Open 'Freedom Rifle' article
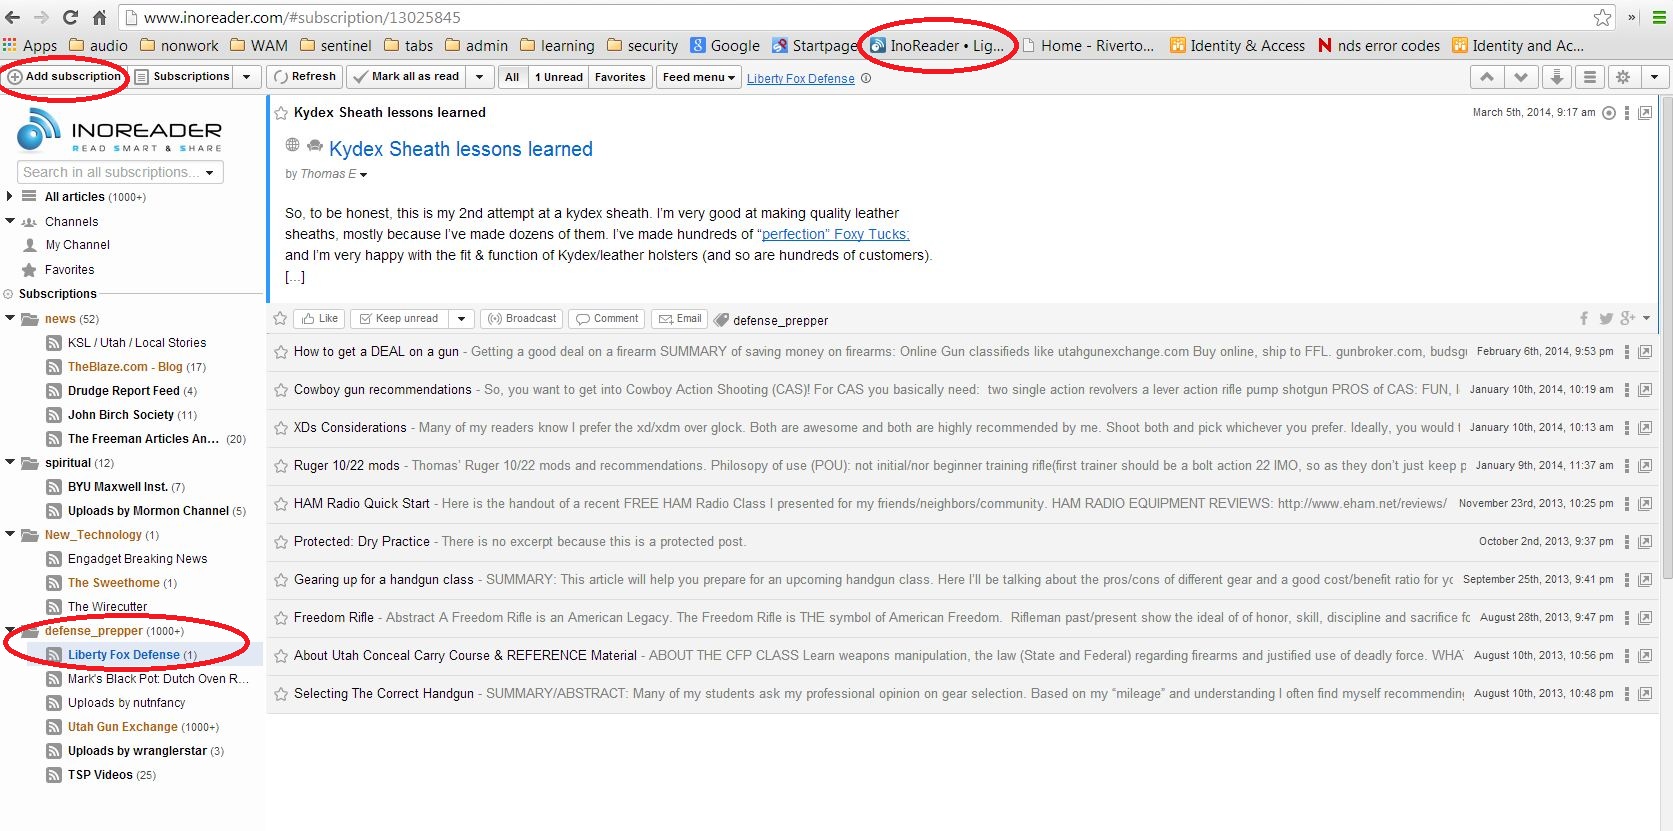 click(334, 618)
